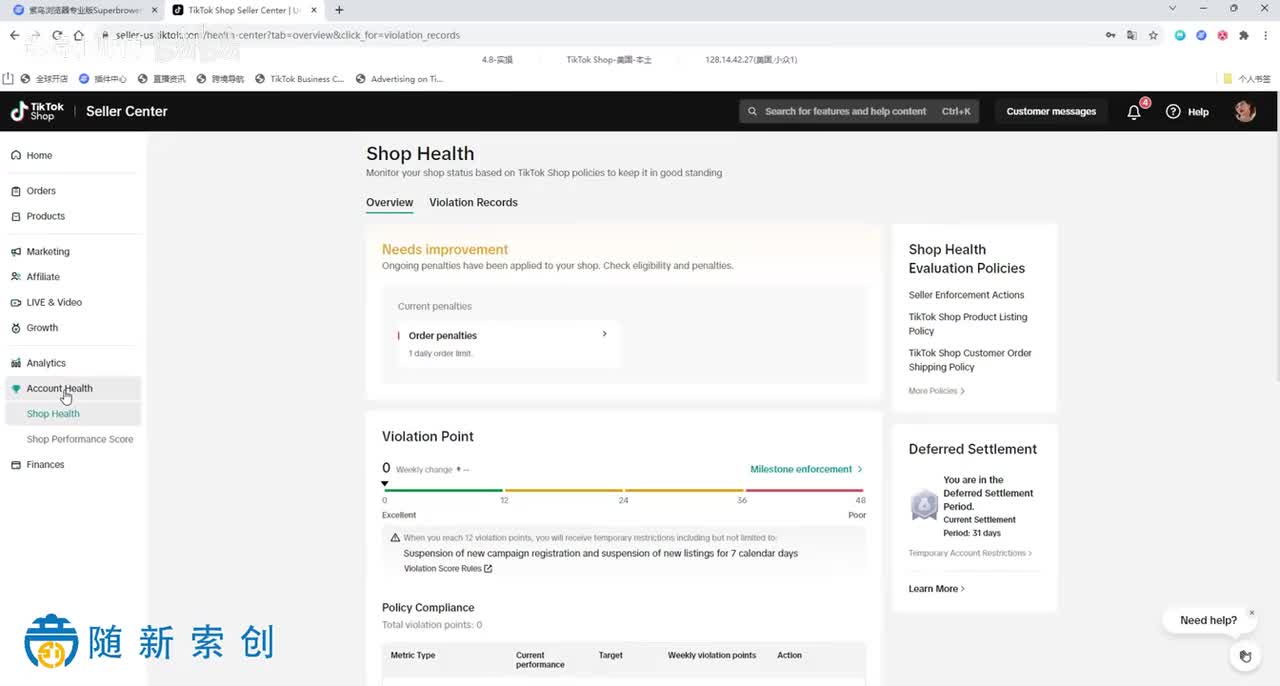1280x686 pixels.
Task: Expand More Policies list
Action: click(936, 391)
